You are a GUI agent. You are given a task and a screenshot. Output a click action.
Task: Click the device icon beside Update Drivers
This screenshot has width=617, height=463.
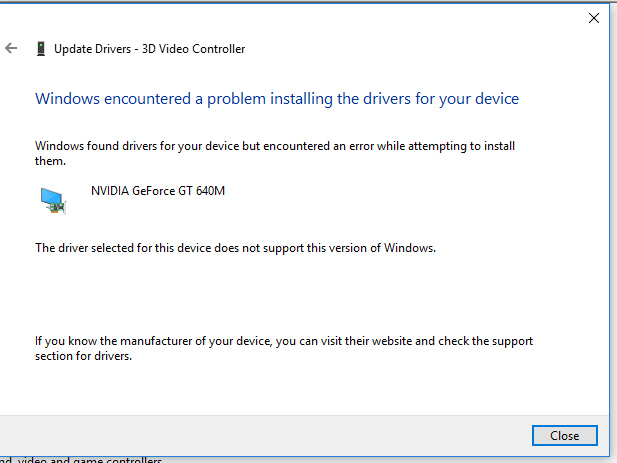[x=41, y=49]
